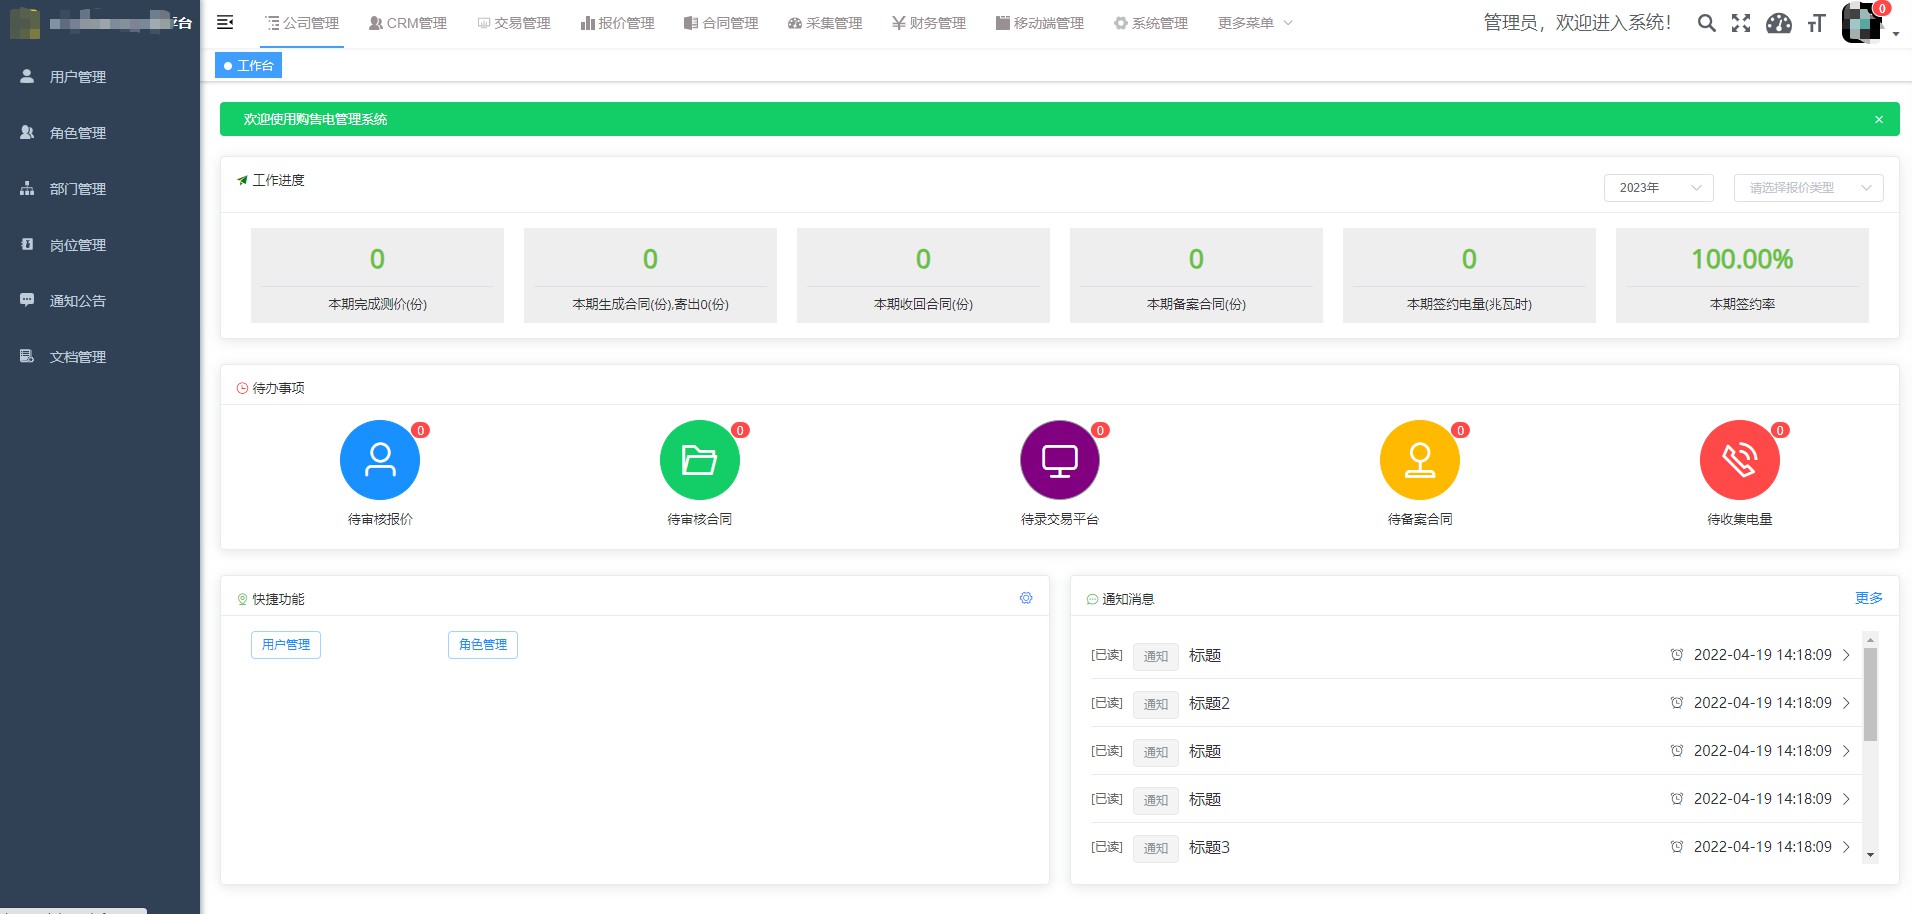Click the clock icon on 标题2 row
The height and width of the screenshot is (914, 1912).
[1677, 703]
